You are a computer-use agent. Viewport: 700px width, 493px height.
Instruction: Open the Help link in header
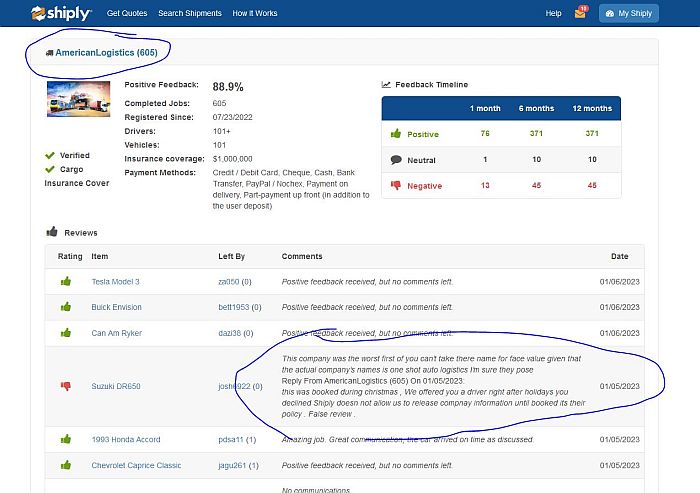pyautogui.click(x=553, y=13)
